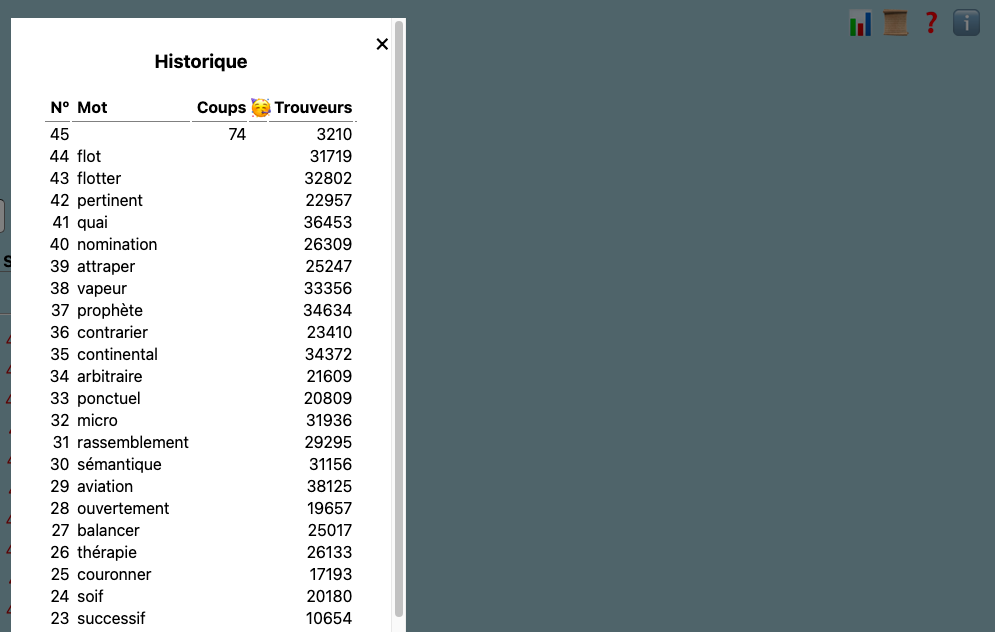The height and width of the screenshot is (632, 995).
Task: Close the Historique dialog
Action: pos(382,44)
